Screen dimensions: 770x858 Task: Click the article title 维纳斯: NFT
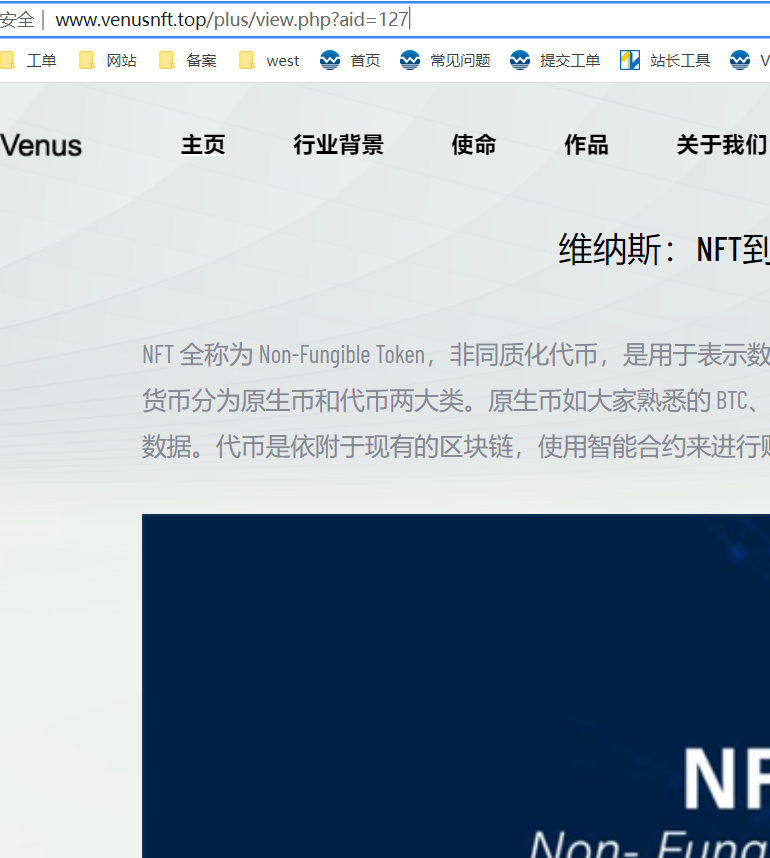point(662,249)
